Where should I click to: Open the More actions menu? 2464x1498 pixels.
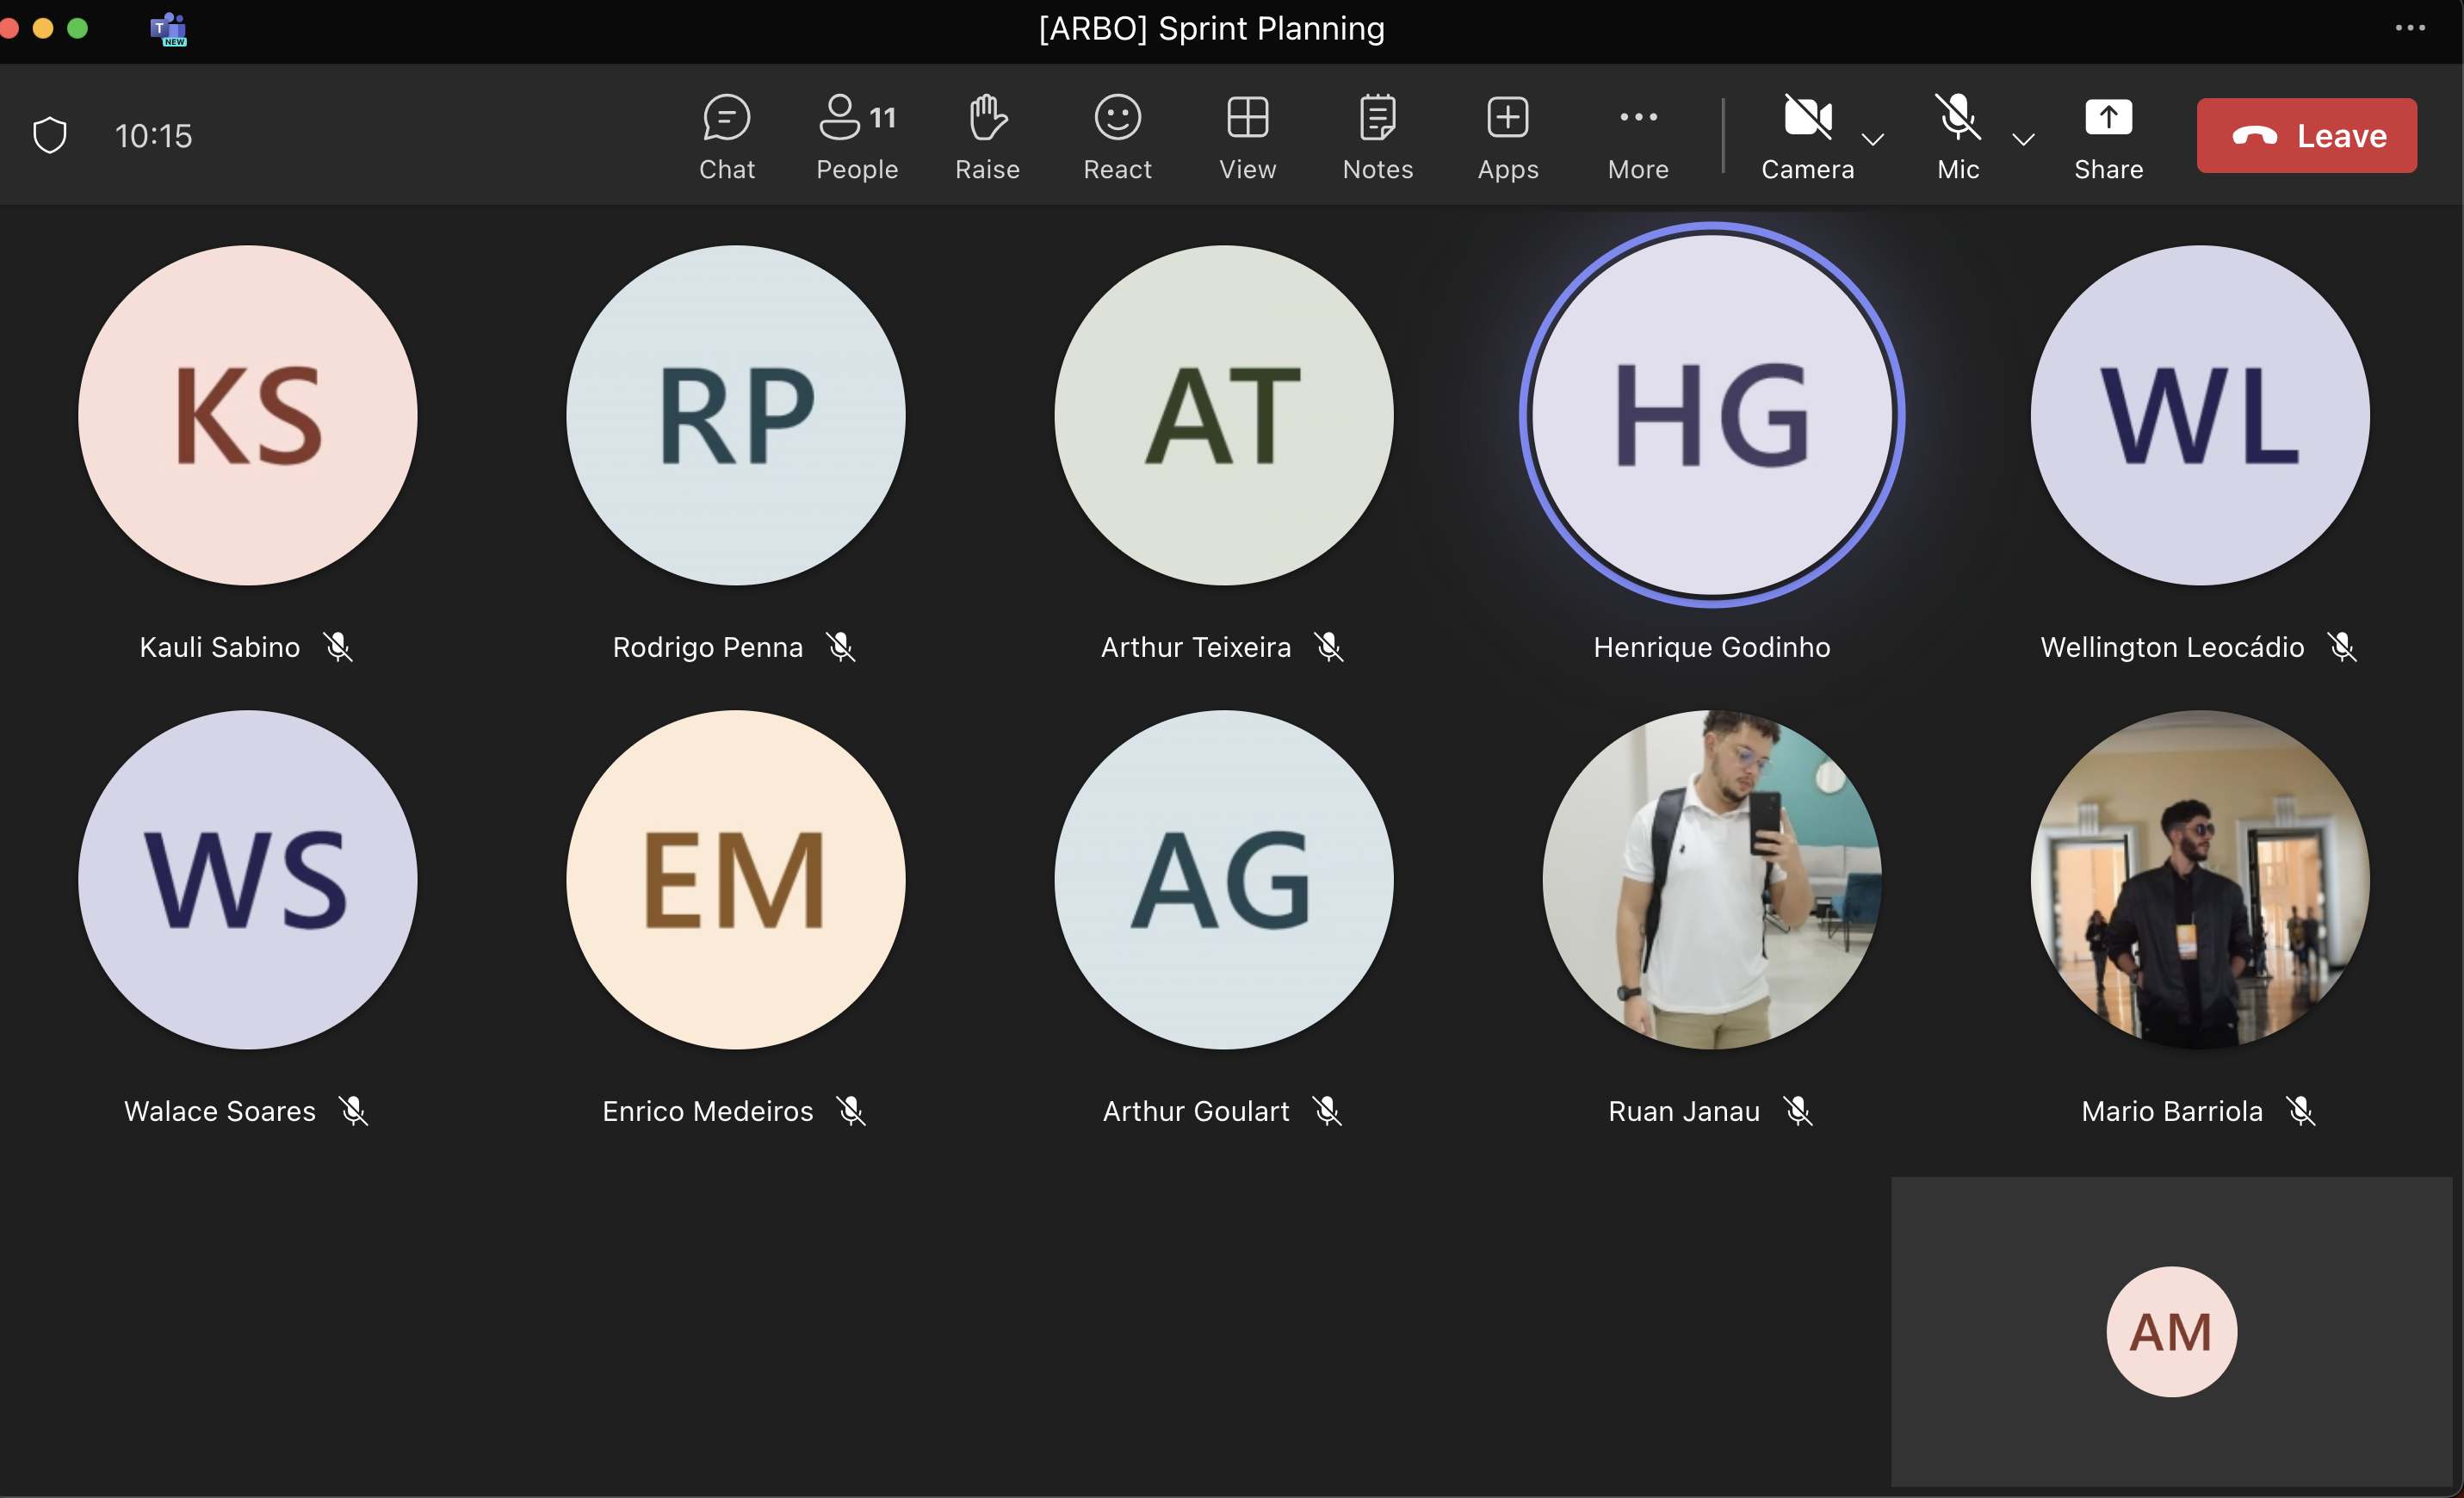[x=1637, y=137]
